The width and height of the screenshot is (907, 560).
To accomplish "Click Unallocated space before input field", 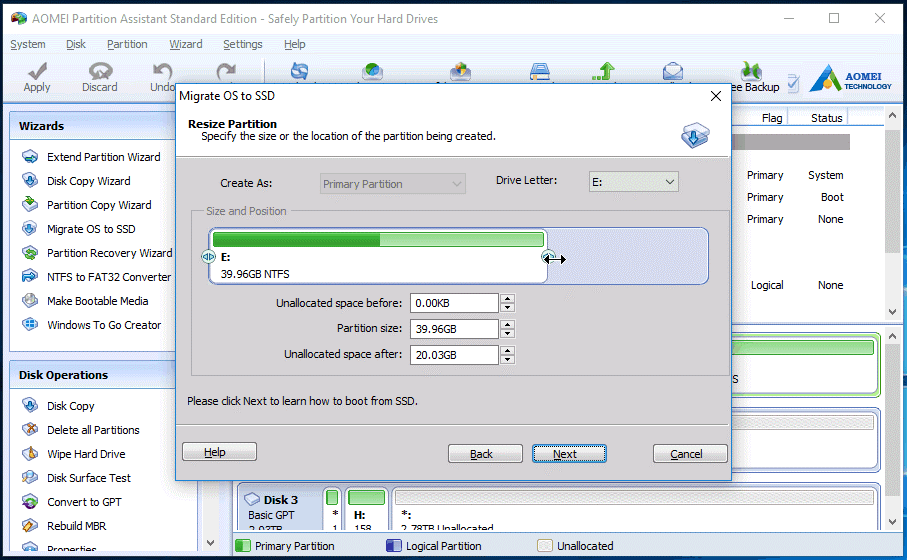I will point(455,303).
